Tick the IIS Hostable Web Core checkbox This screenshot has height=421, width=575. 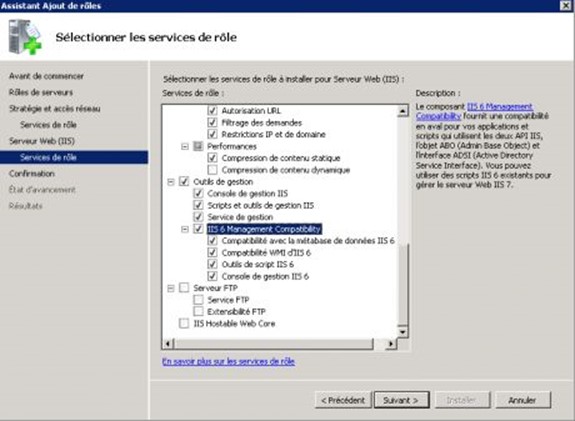pos(184,323)
